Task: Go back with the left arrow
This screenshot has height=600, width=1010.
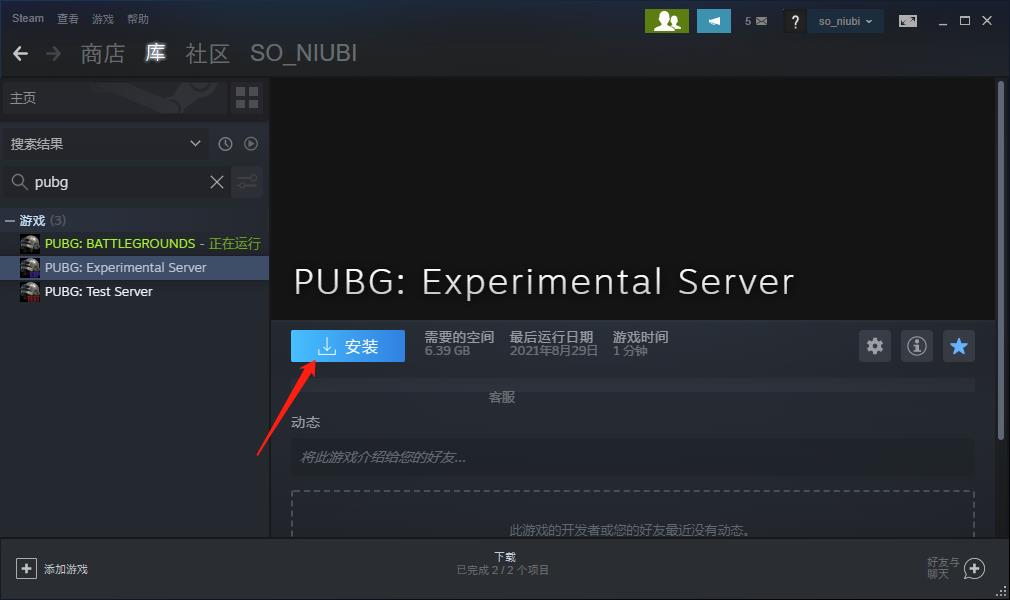Action: (21, 53)
